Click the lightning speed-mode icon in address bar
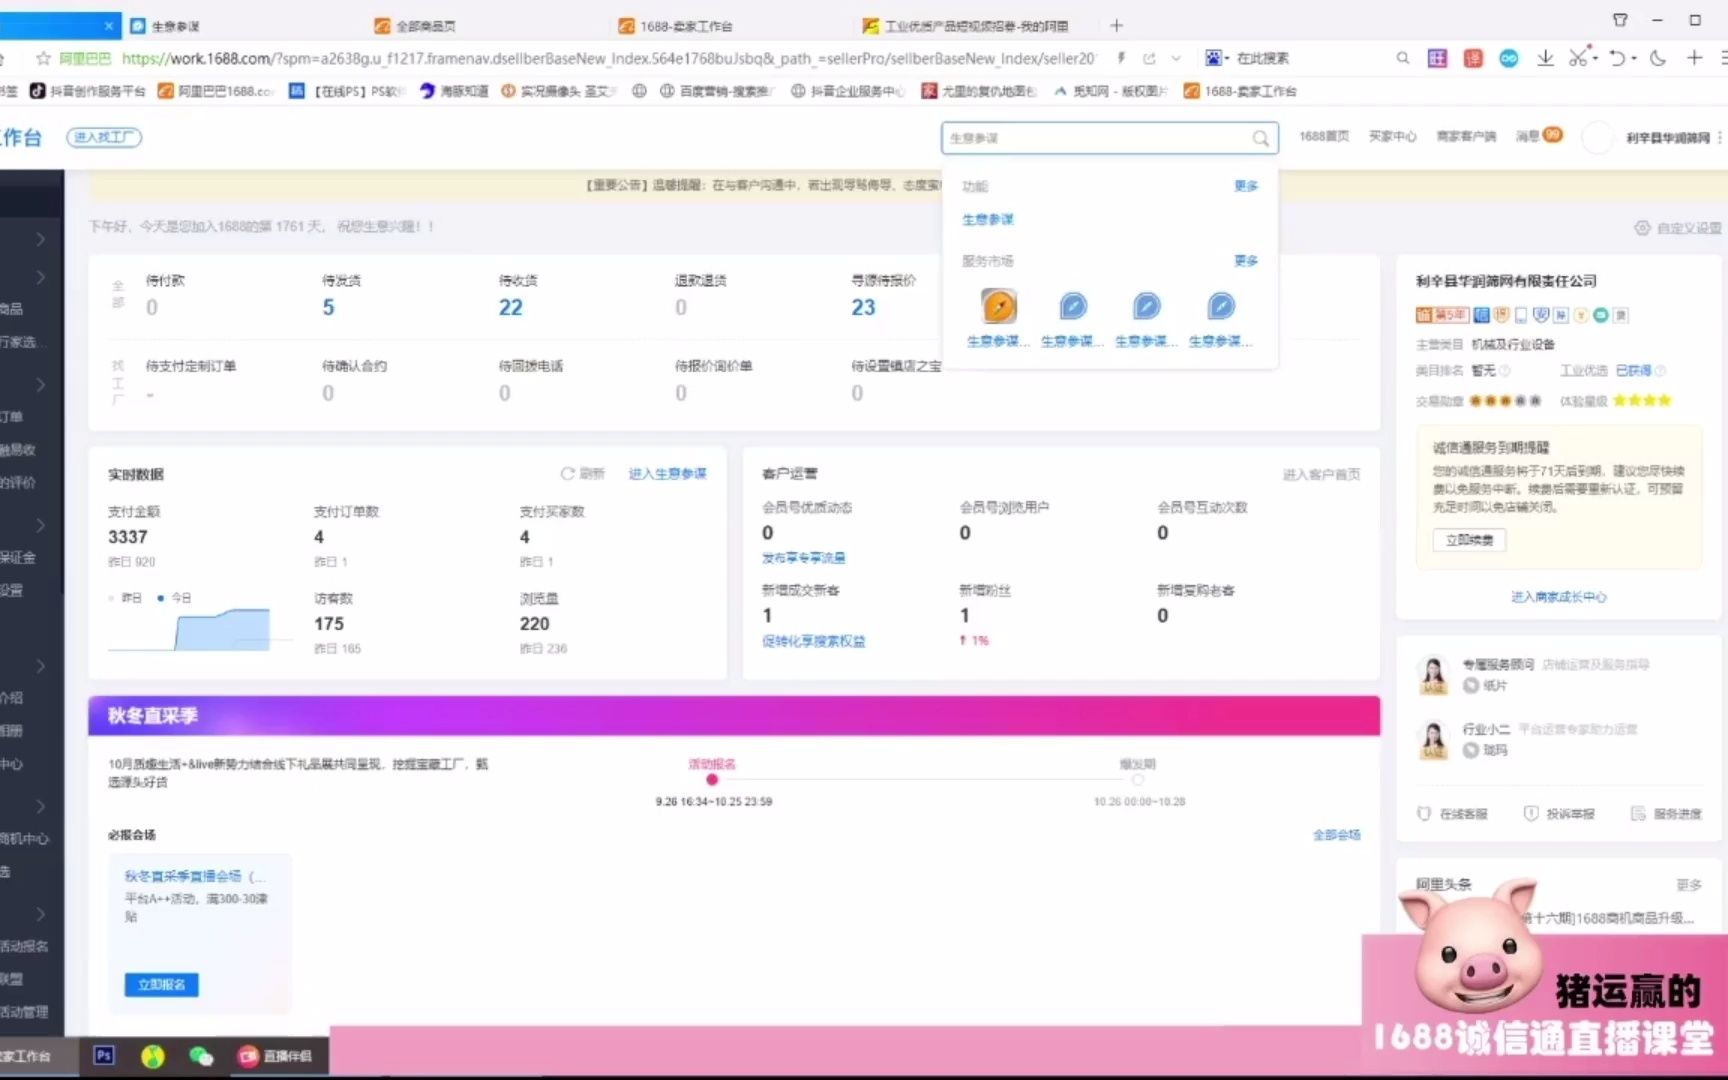The height and width of the screenshot is (1080, 1728). pos(1122,58)
